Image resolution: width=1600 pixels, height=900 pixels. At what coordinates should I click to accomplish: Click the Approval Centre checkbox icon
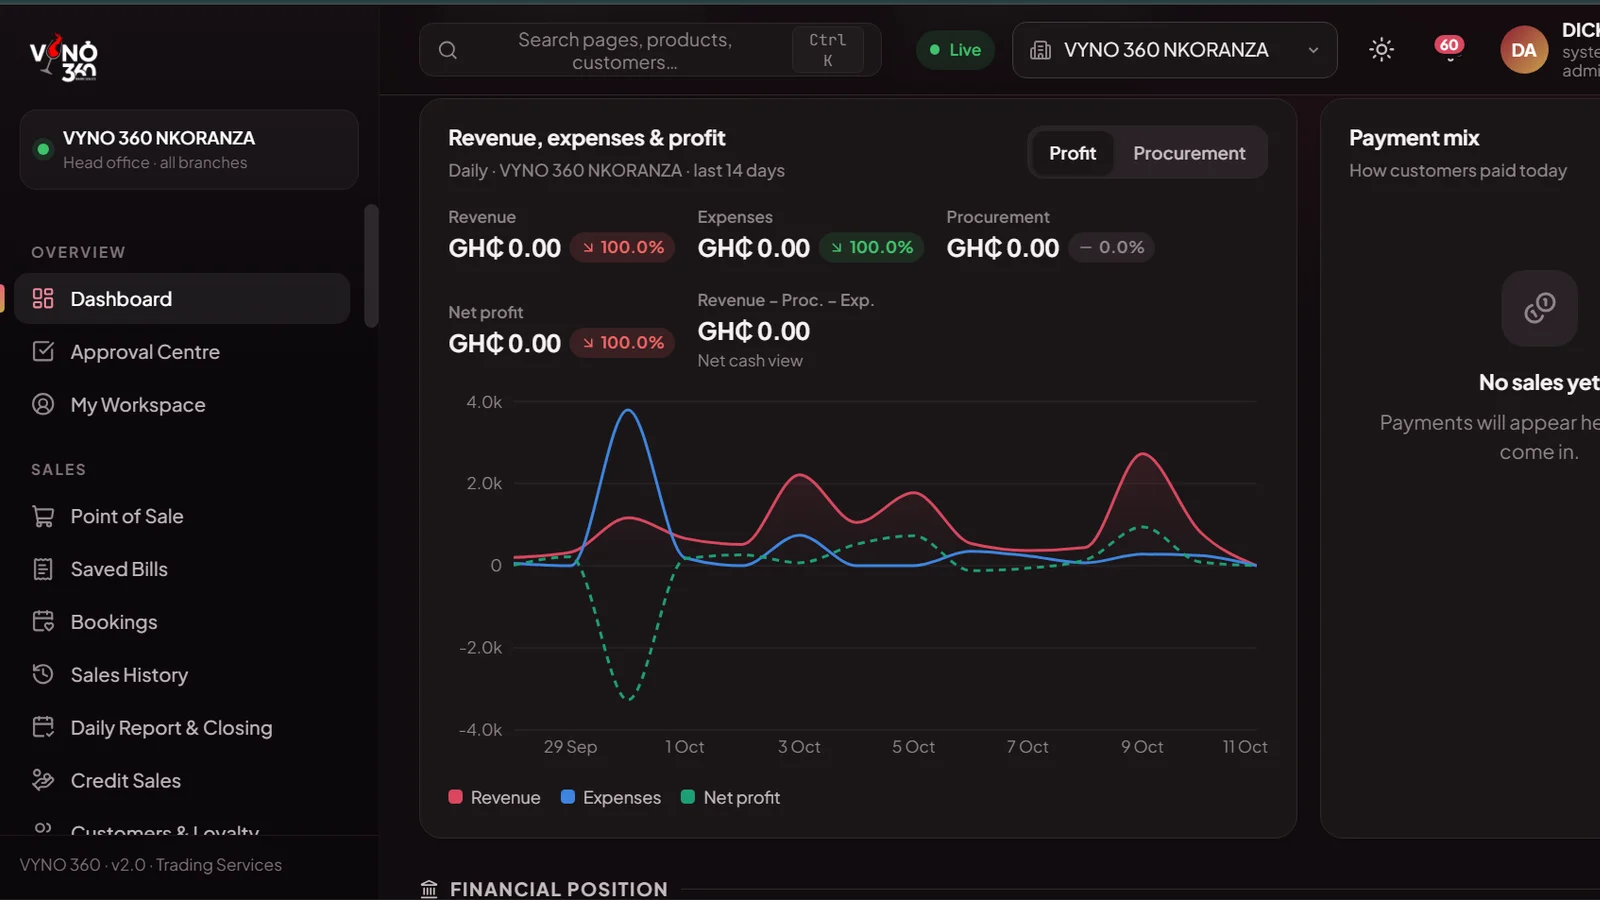pyautogui.click(x=43, y=351)
